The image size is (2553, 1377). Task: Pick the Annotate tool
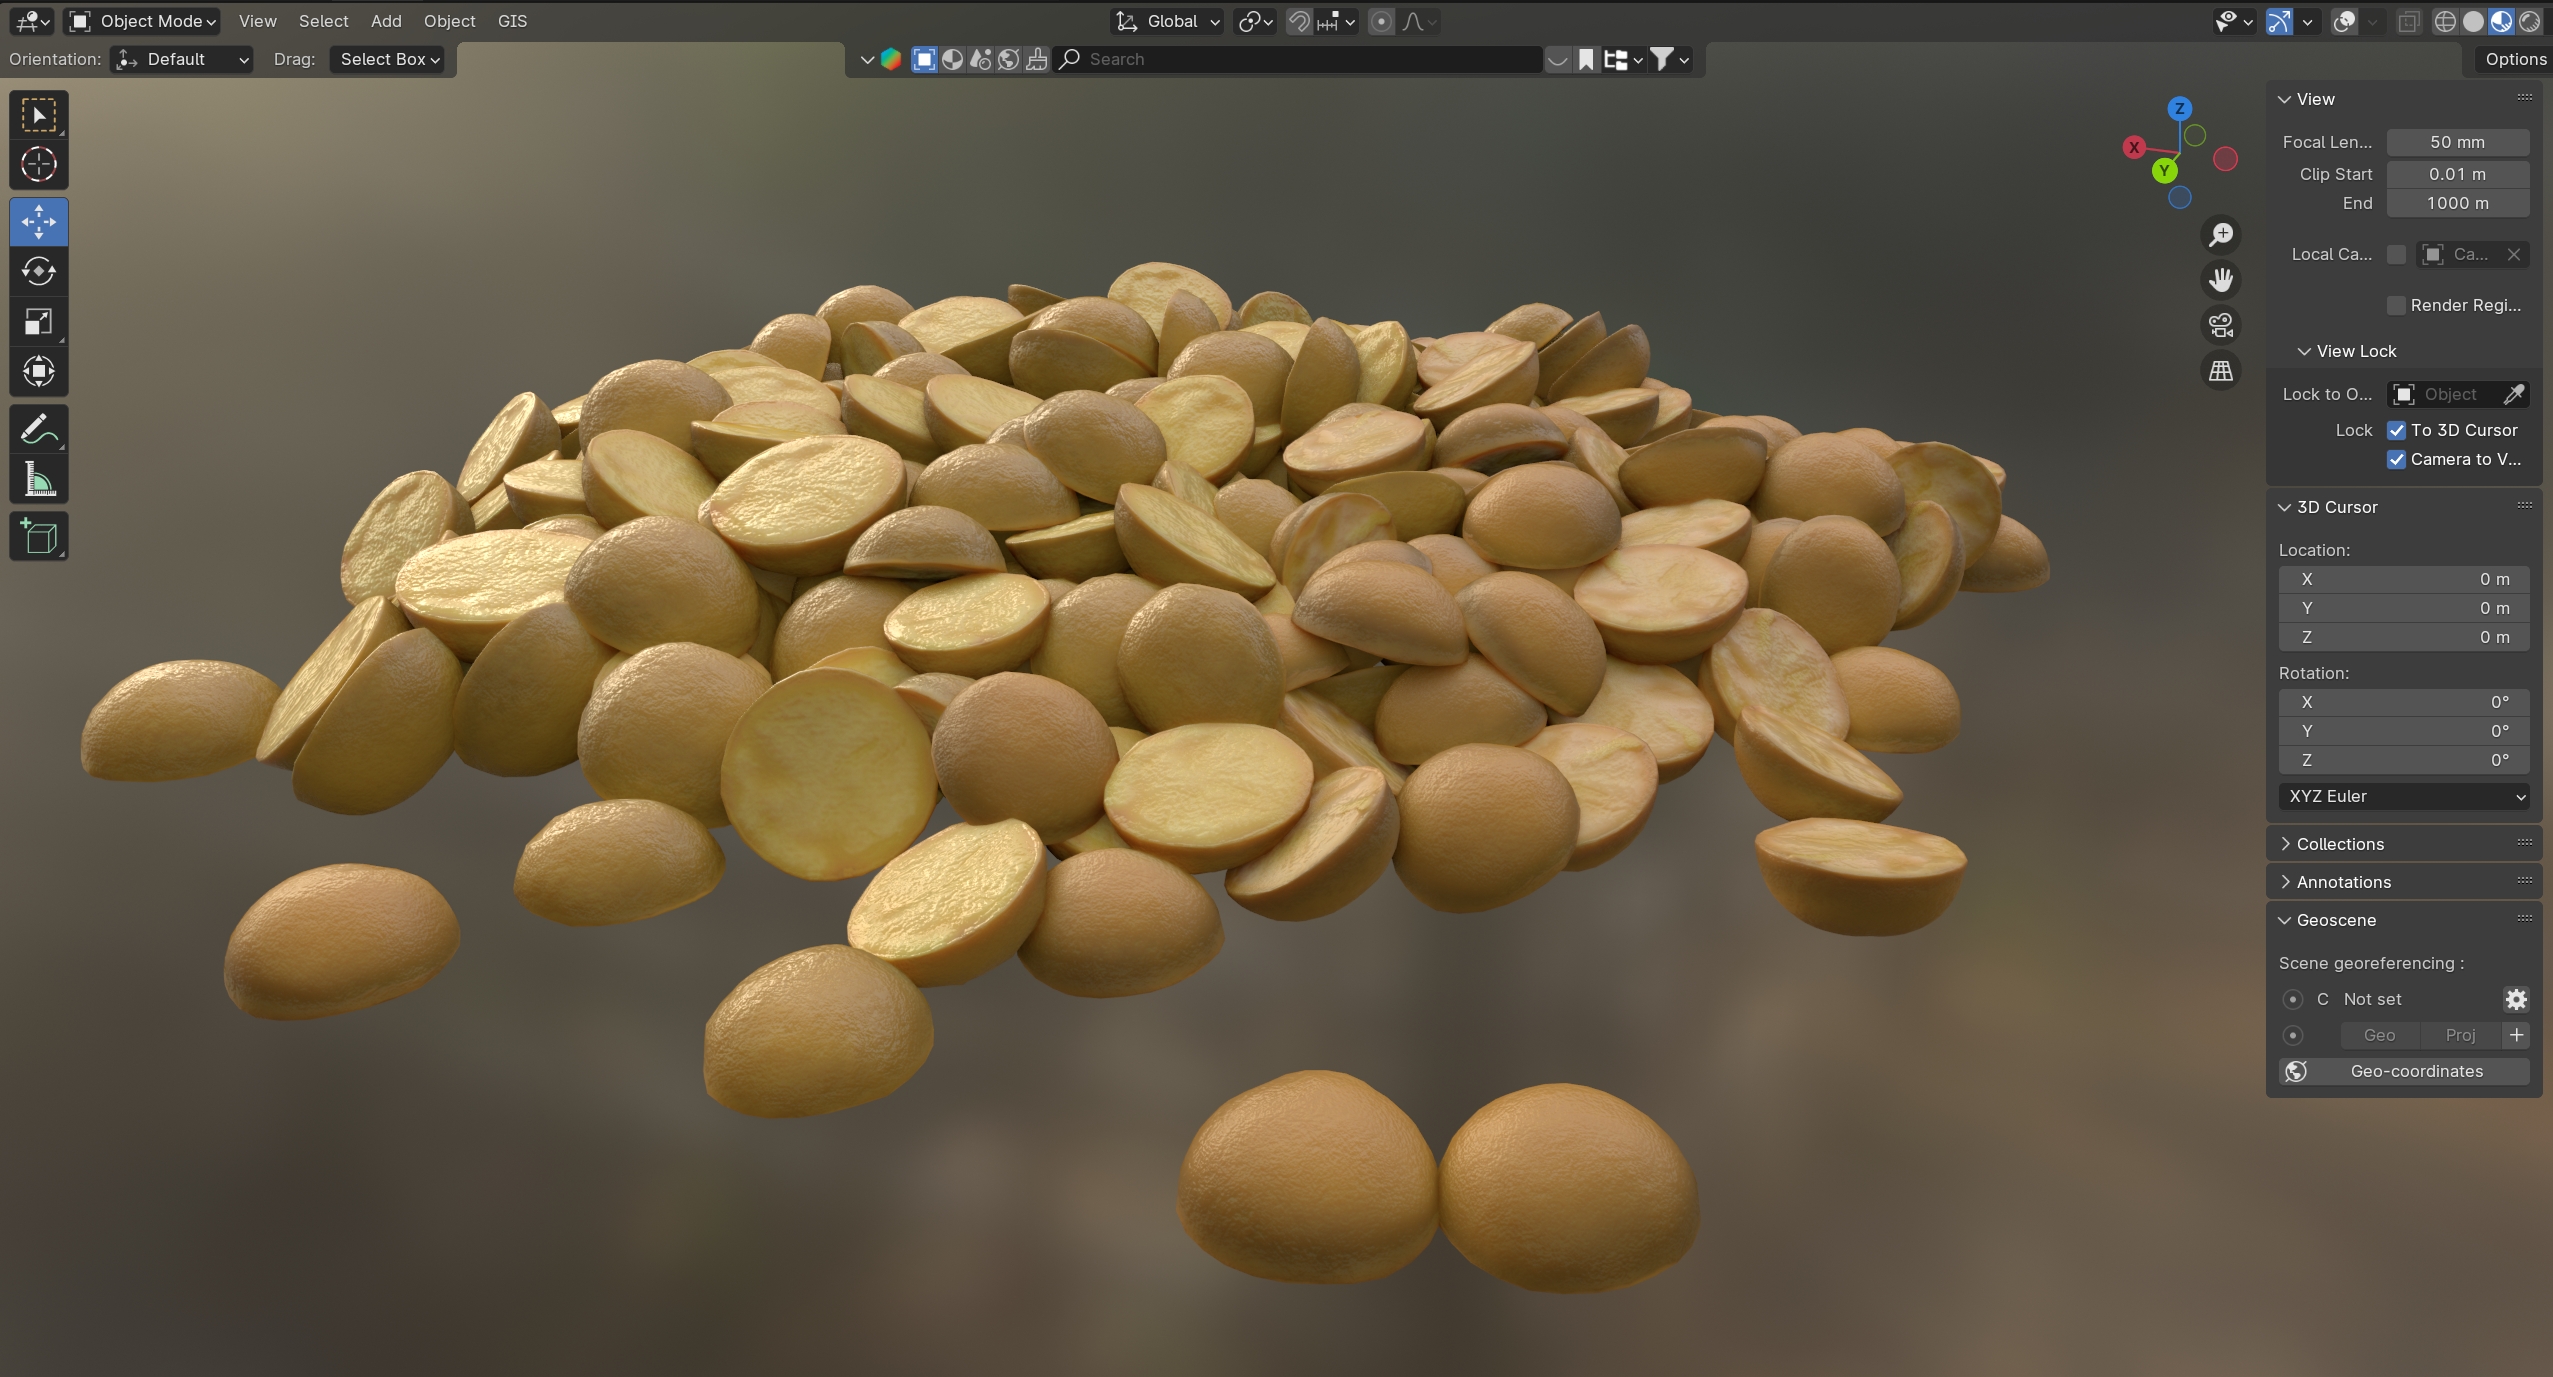pyautogui.click(x=39, y=430)
